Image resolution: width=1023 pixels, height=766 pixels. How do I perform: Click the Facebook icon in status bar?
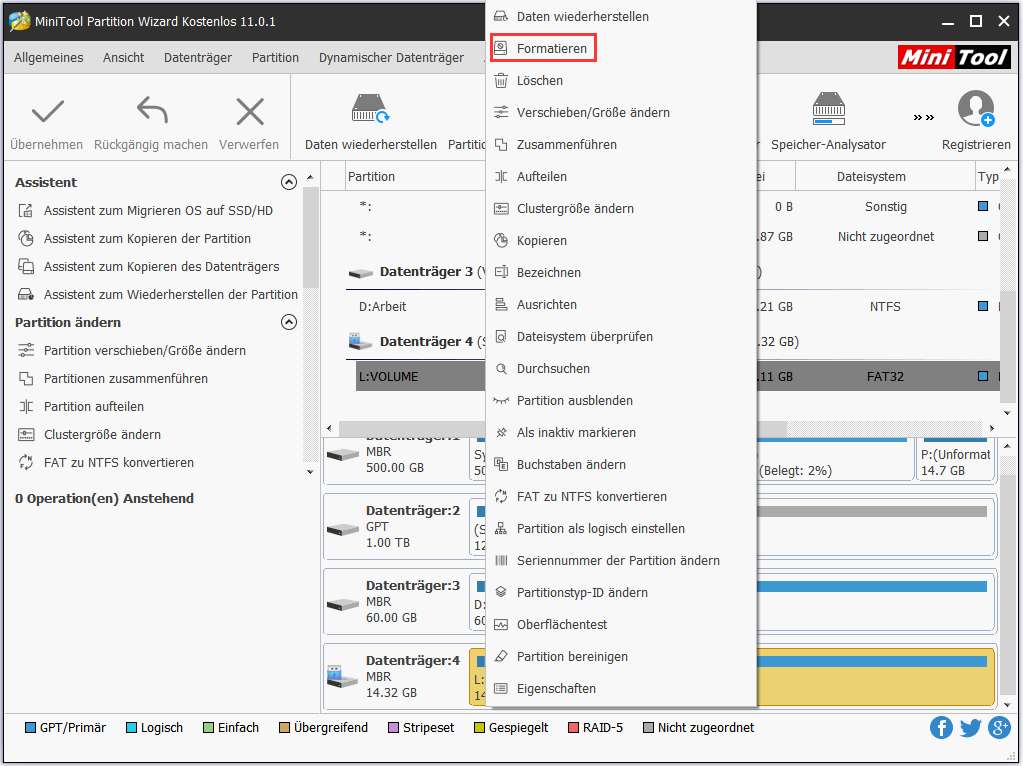pos(941,727)
